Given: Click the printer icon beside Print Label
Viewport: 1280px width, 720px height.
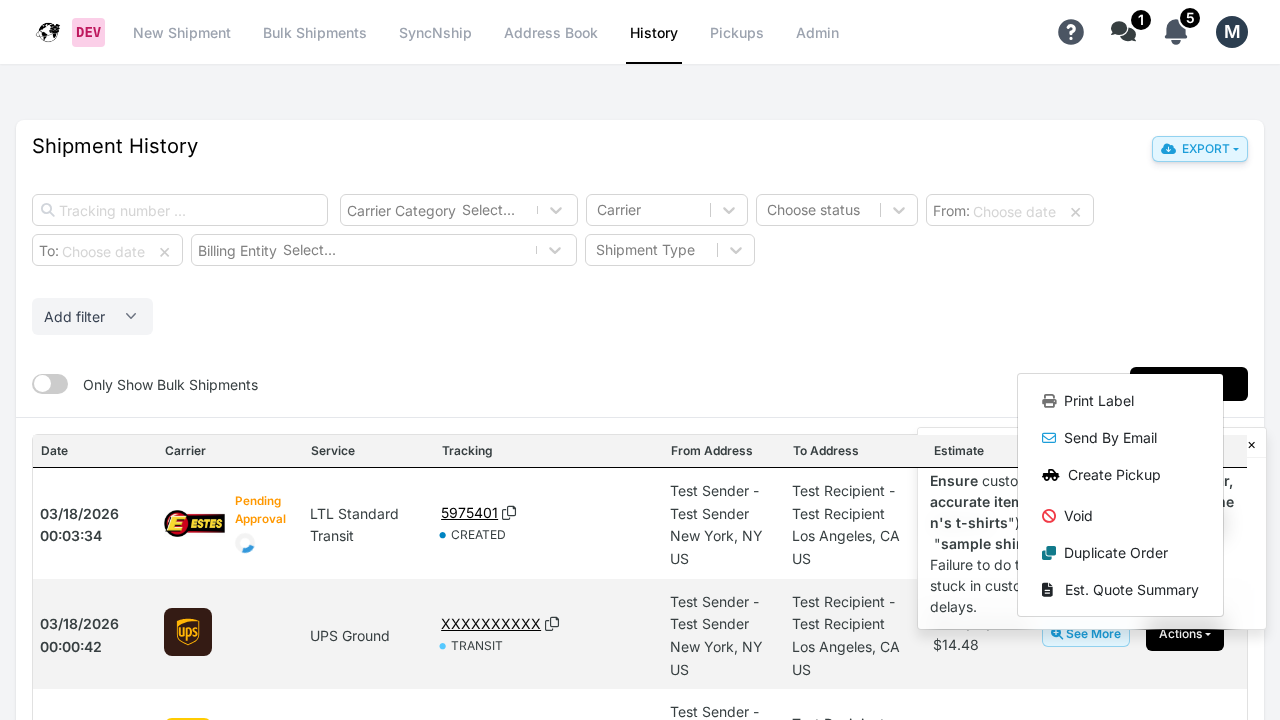Looking at the screenshot, I should pyautogui.click(x=1048, y=400).
